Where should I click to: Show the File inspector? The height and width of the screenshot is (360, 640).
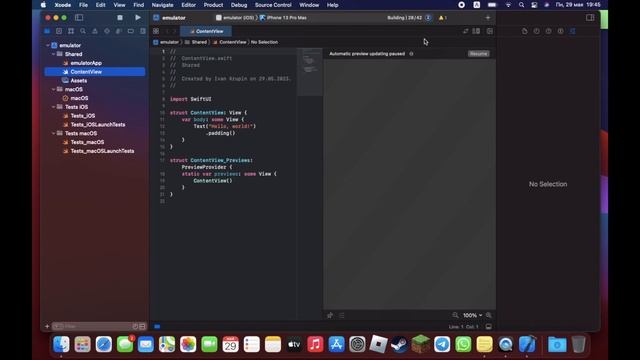click(524, 31)
